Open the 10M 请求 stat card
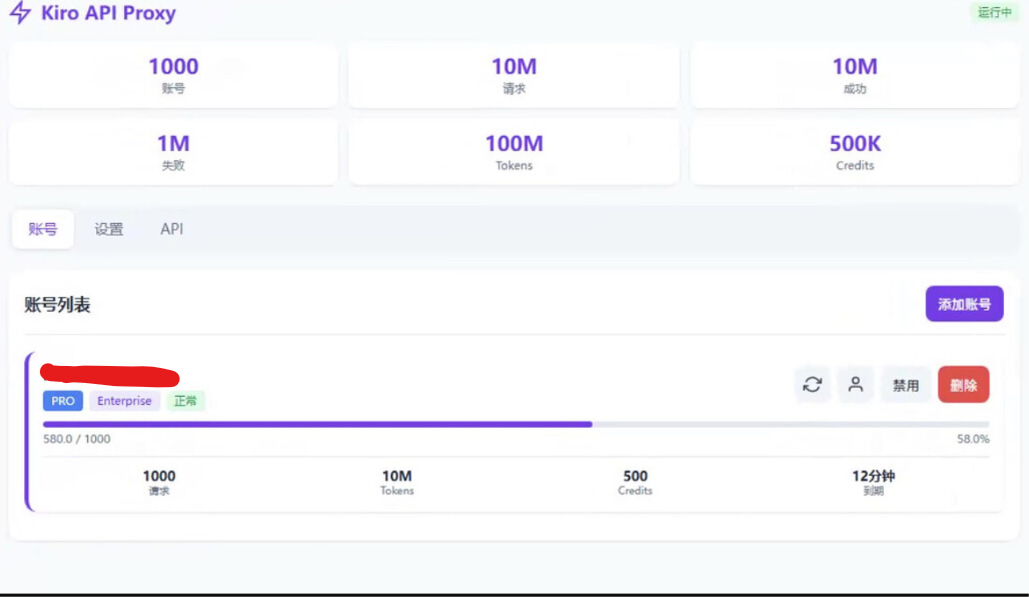This screenshot has height=597, width=1029. pos(514,75)
